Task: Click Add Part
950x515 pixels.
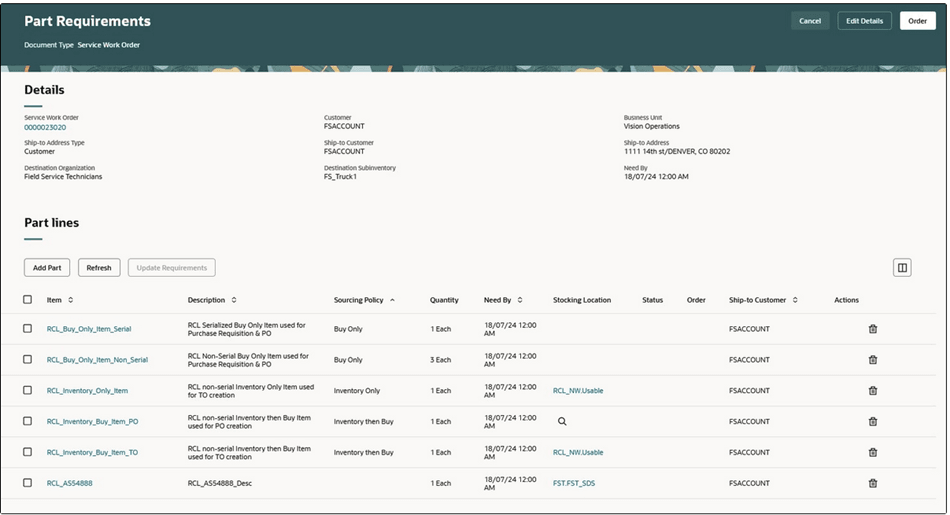Action: tap(47, 268)
